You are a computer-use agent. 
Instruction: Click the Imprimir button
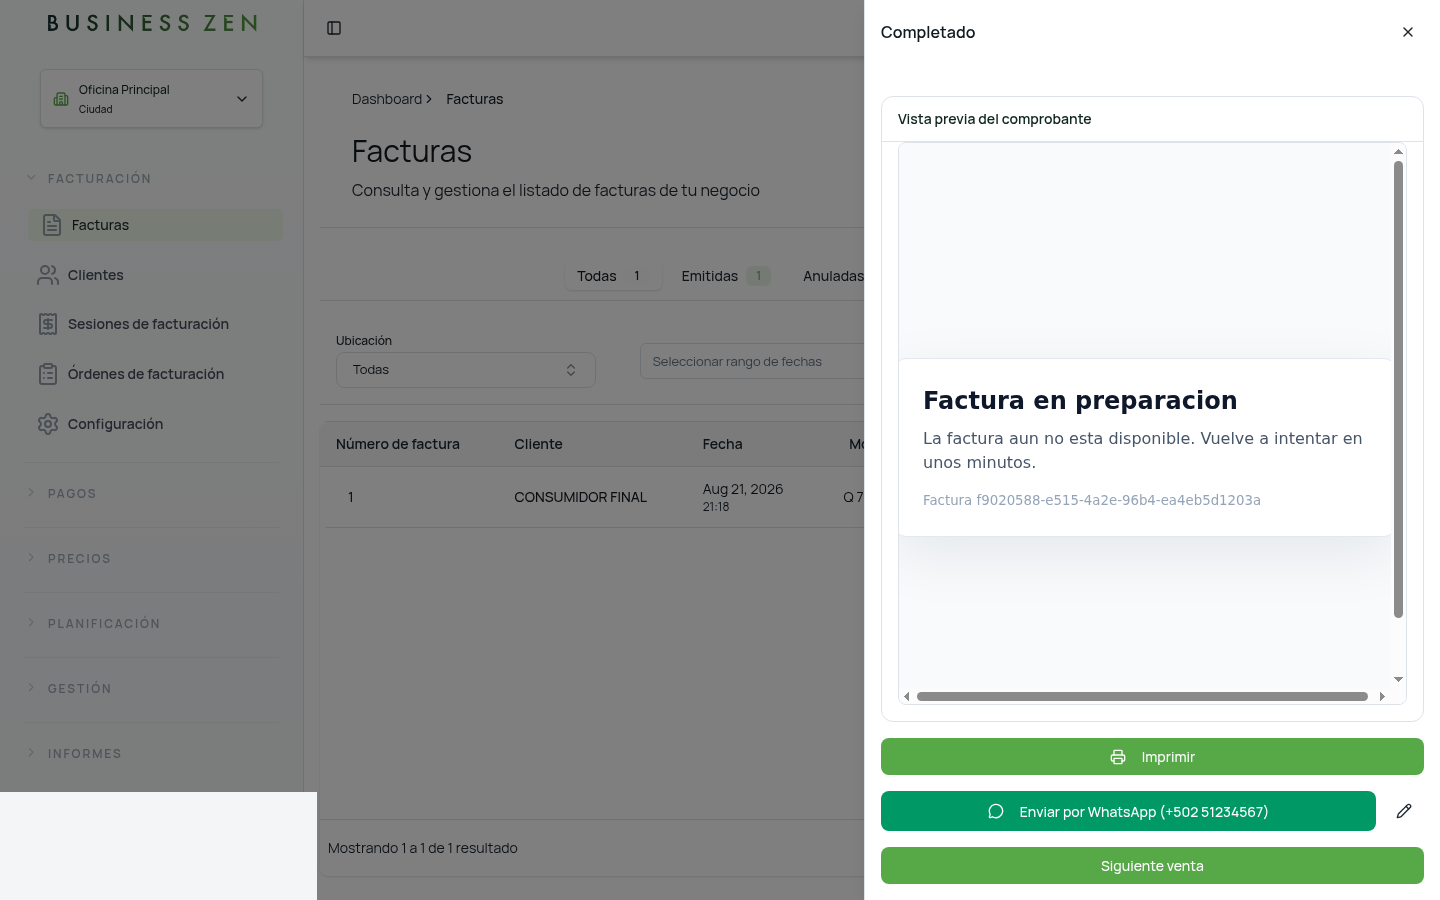[x=1152, y=757]
